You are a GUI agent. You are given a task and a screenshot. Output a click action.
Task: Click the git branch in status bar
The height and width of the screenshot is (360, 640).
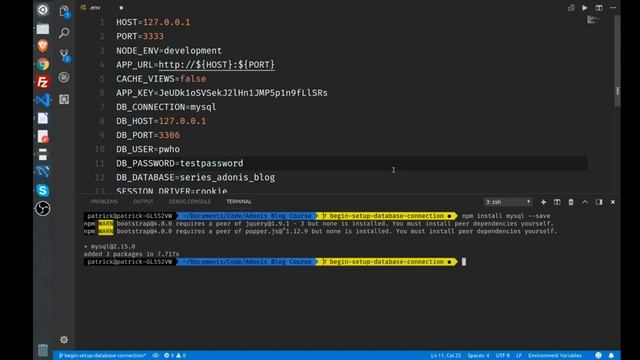pyautogui.click(x=102, y=356)
